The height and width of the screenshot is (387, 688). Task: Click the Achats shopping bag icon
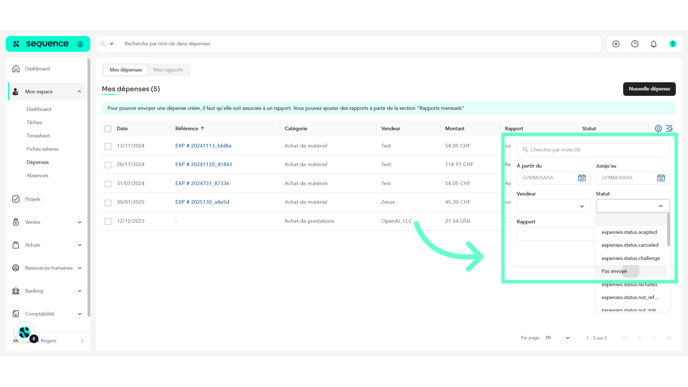tap(16, 245)
